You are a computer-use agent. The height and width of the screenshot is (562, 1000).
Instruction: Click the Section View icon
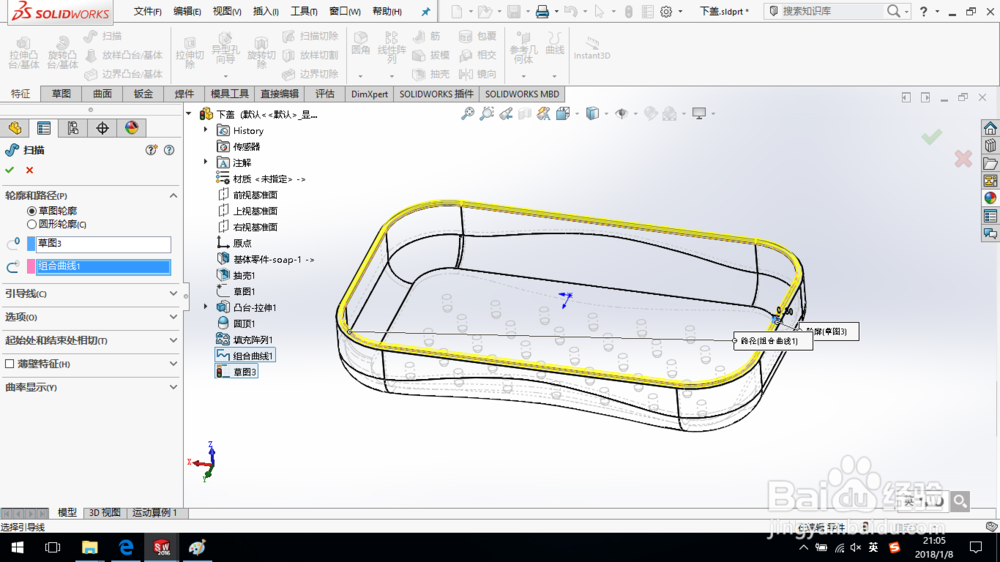525,114
